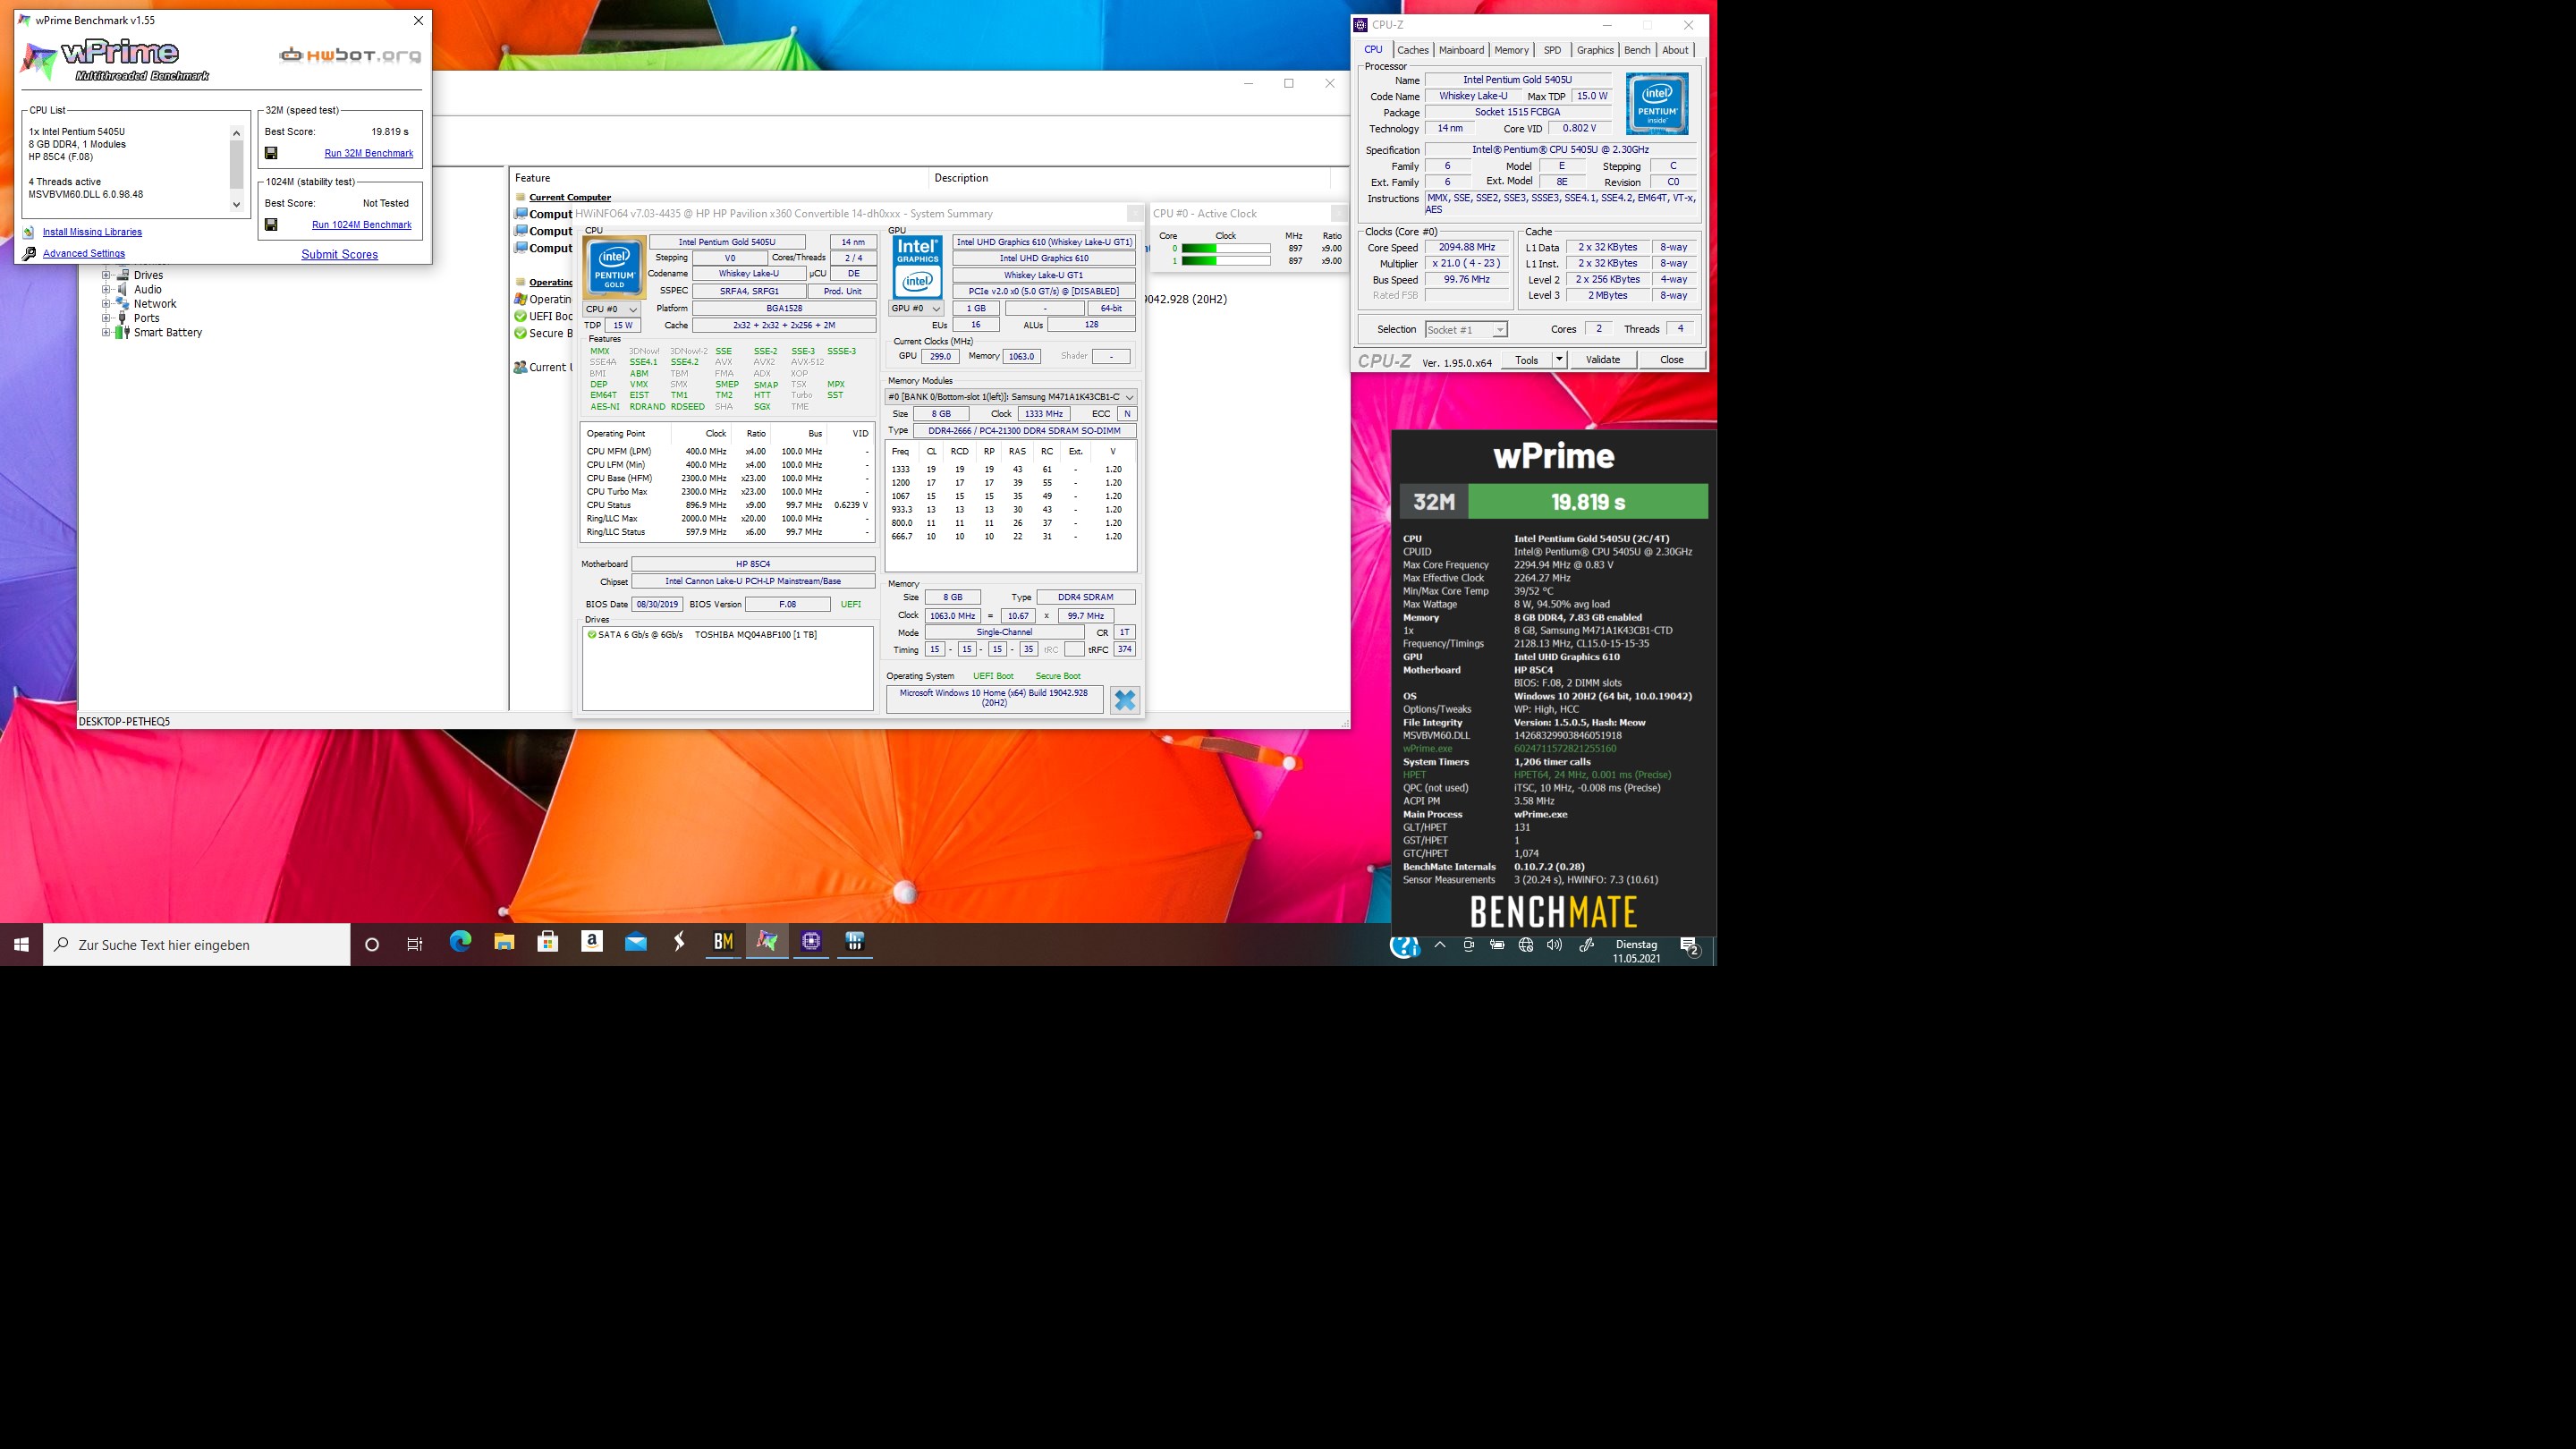Switch to the Graphics tab in CPU-Z
Screen dimensions: 2576x1449
pyautogui.click(x=1595, y=50)
